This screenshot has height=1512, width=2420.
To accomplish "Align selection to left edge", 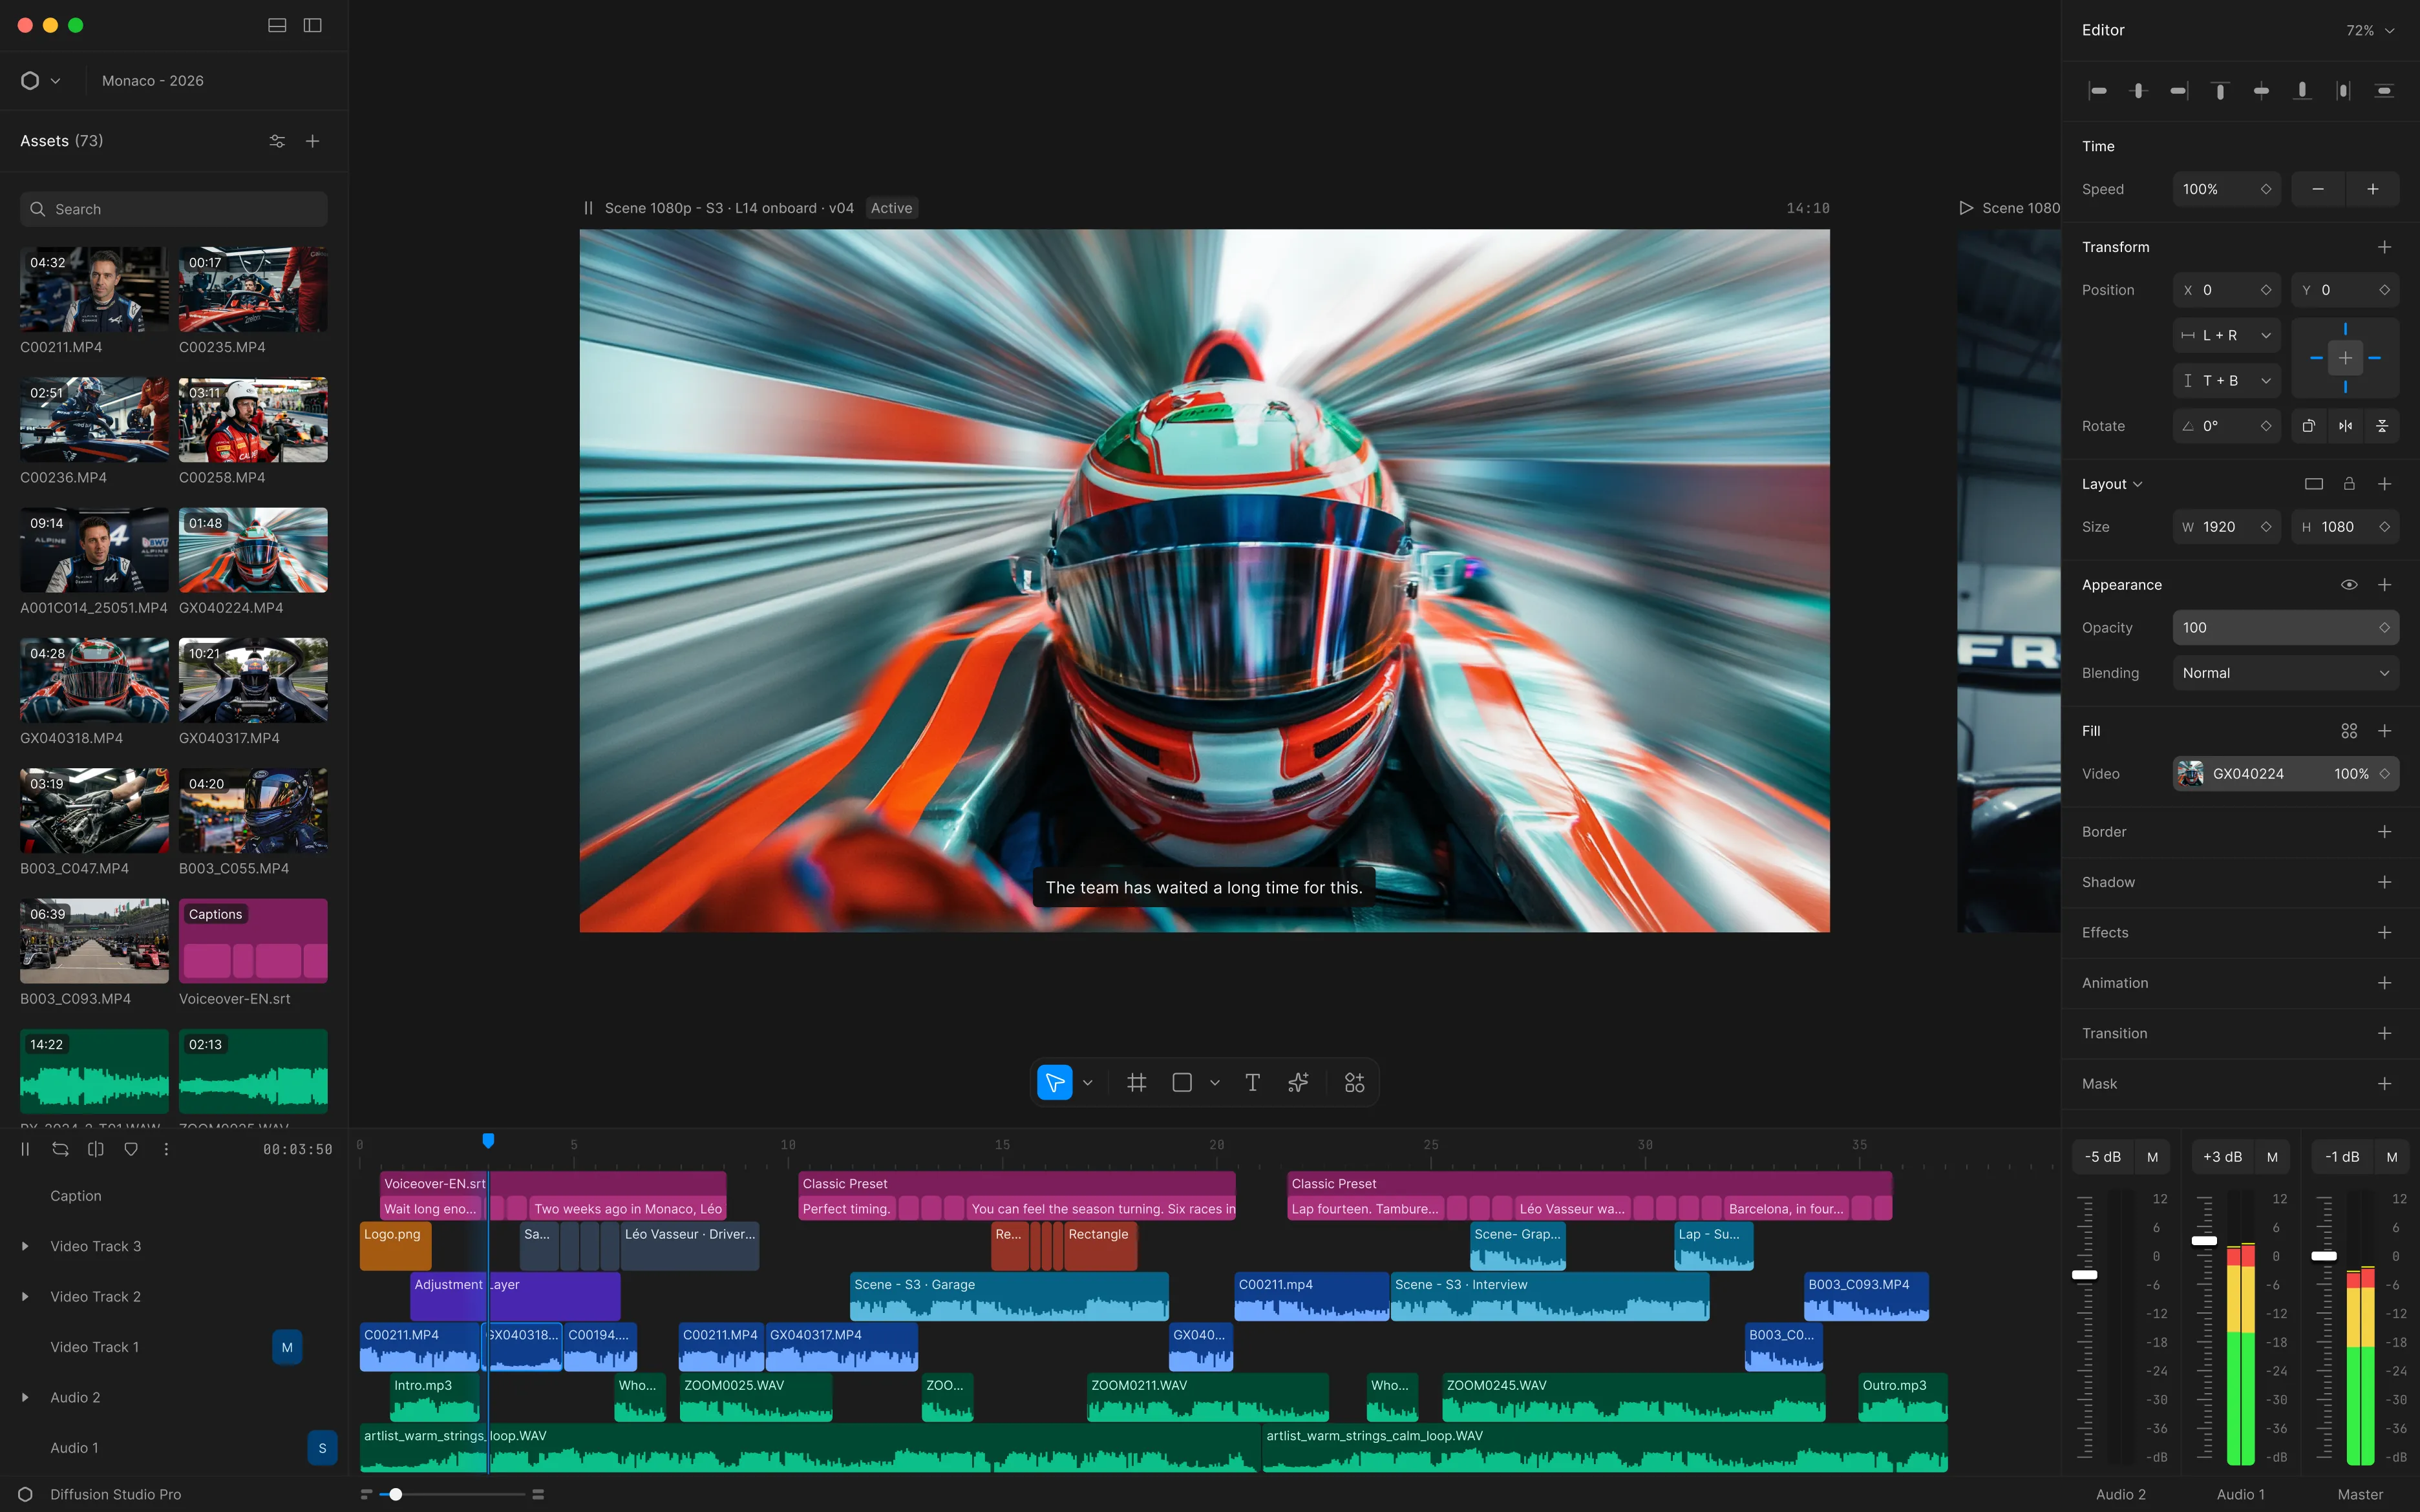I will pyautogui.click(x=2098, y=91).
